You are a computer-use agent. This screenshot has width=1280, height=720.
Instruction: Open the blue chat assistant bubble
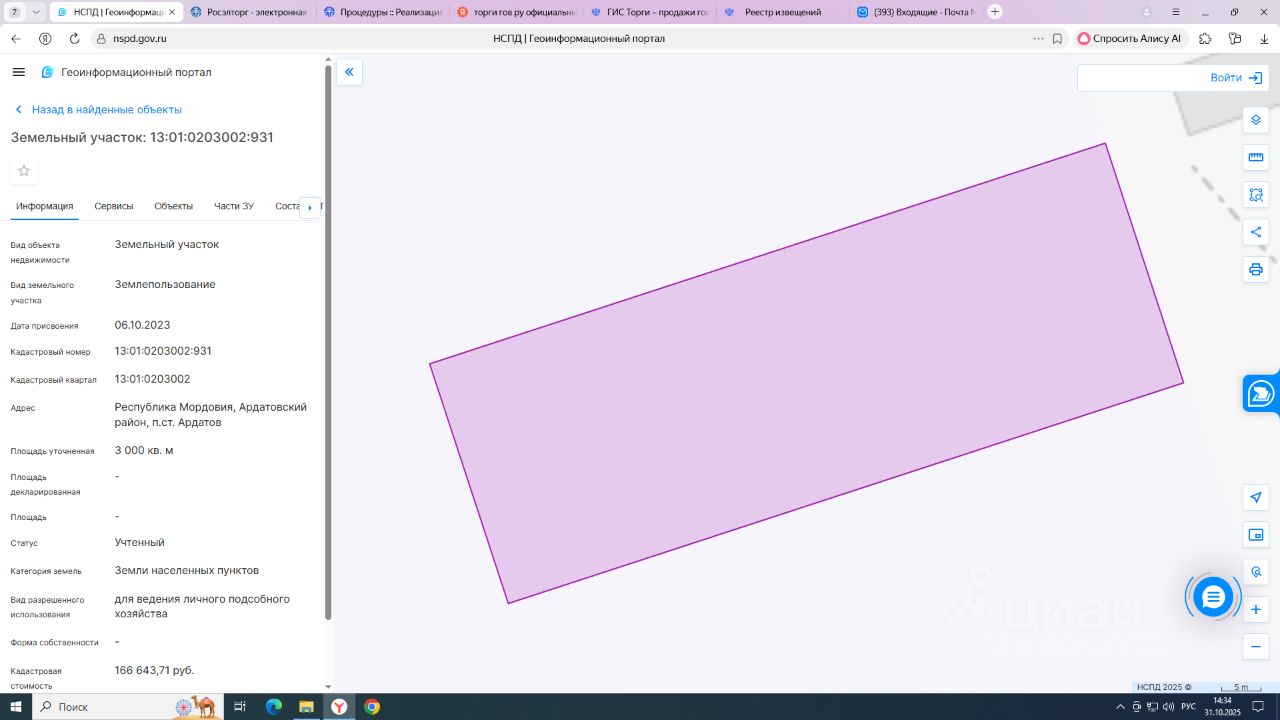pos(1213,597)
